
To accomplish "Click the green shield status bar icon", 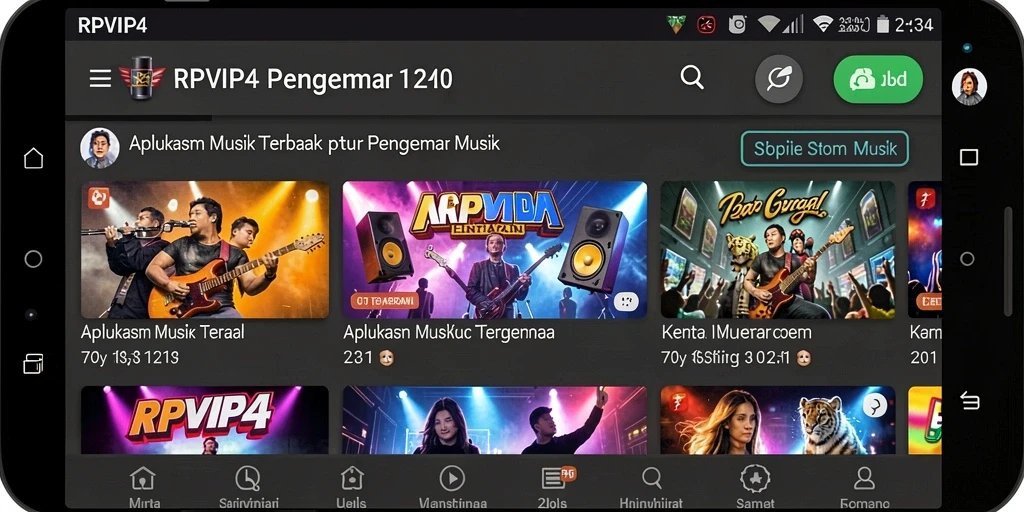I will point(675,25).
